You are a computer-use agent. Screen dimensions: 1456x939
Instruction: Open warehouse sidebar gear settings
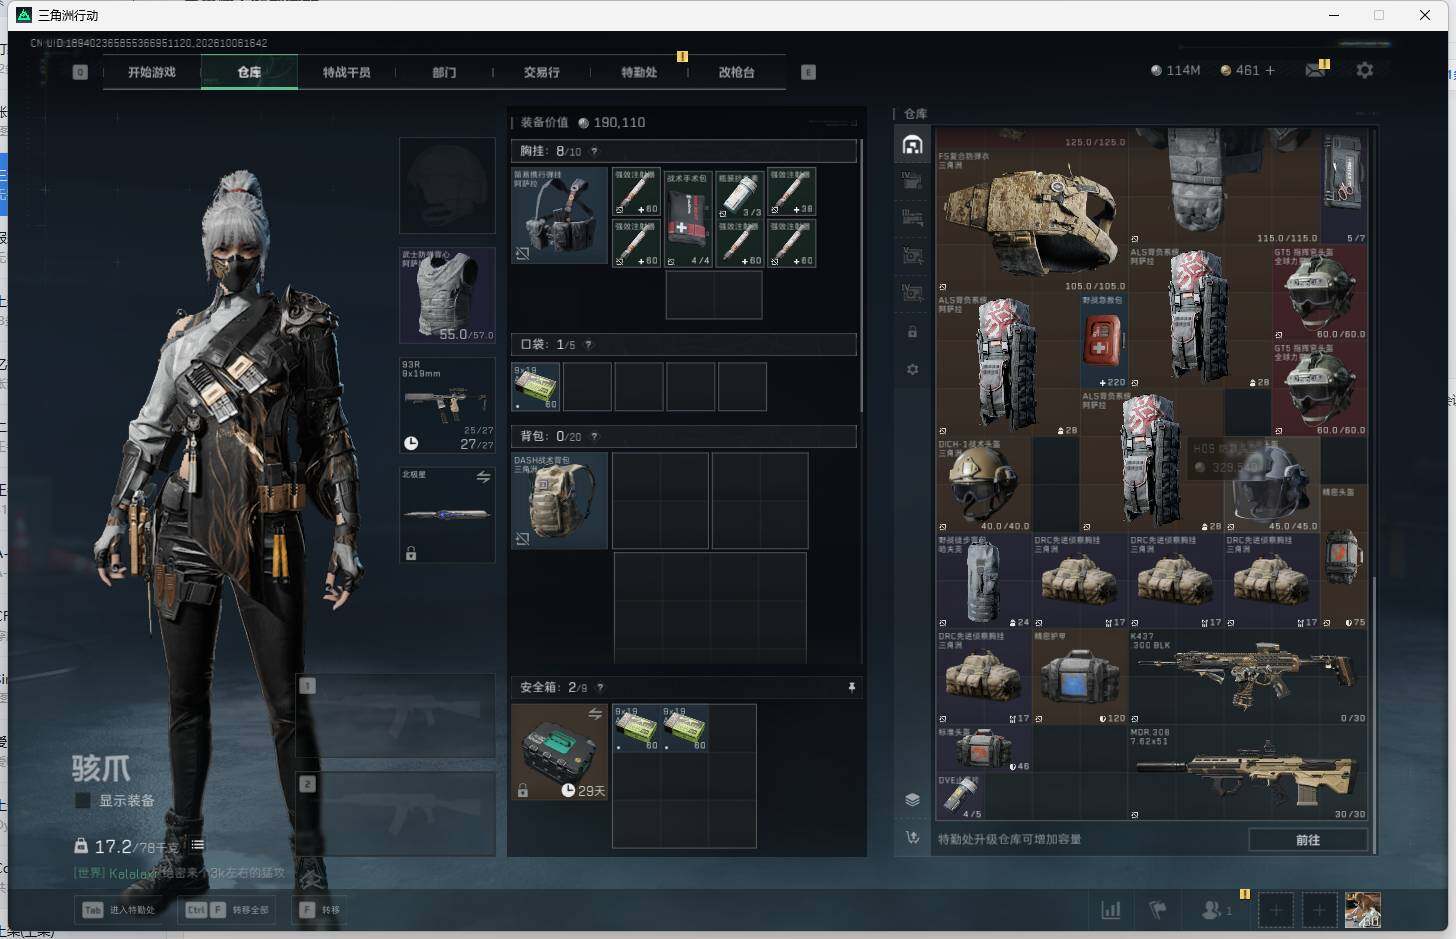(x=912, y=369)
